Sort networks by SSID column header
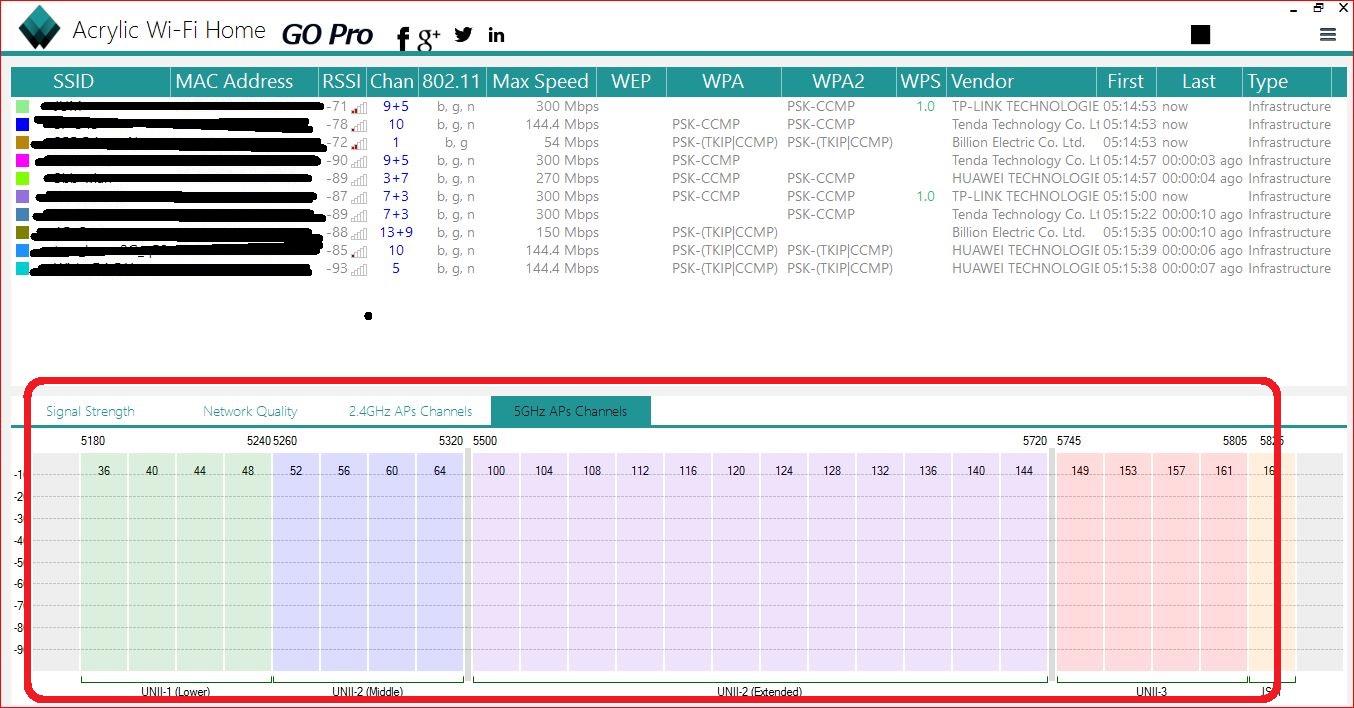Image resolution: width=1354 pixels, height=708 pixels. pyautogui.click(x=88, y=82)
